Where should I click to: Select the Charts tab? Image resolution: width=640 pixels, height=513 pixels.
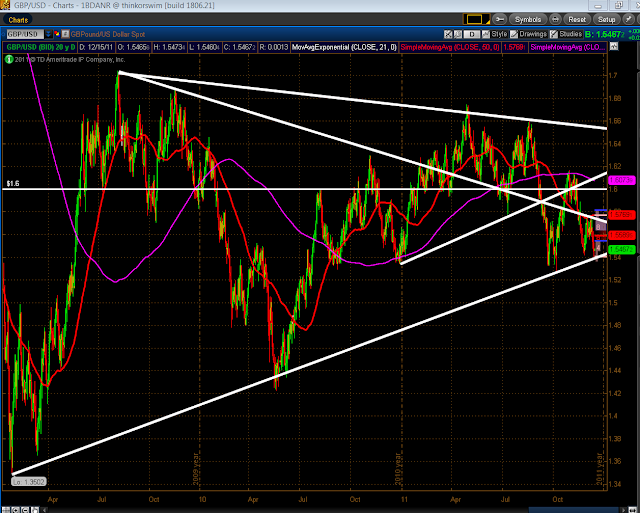(20, 19)
